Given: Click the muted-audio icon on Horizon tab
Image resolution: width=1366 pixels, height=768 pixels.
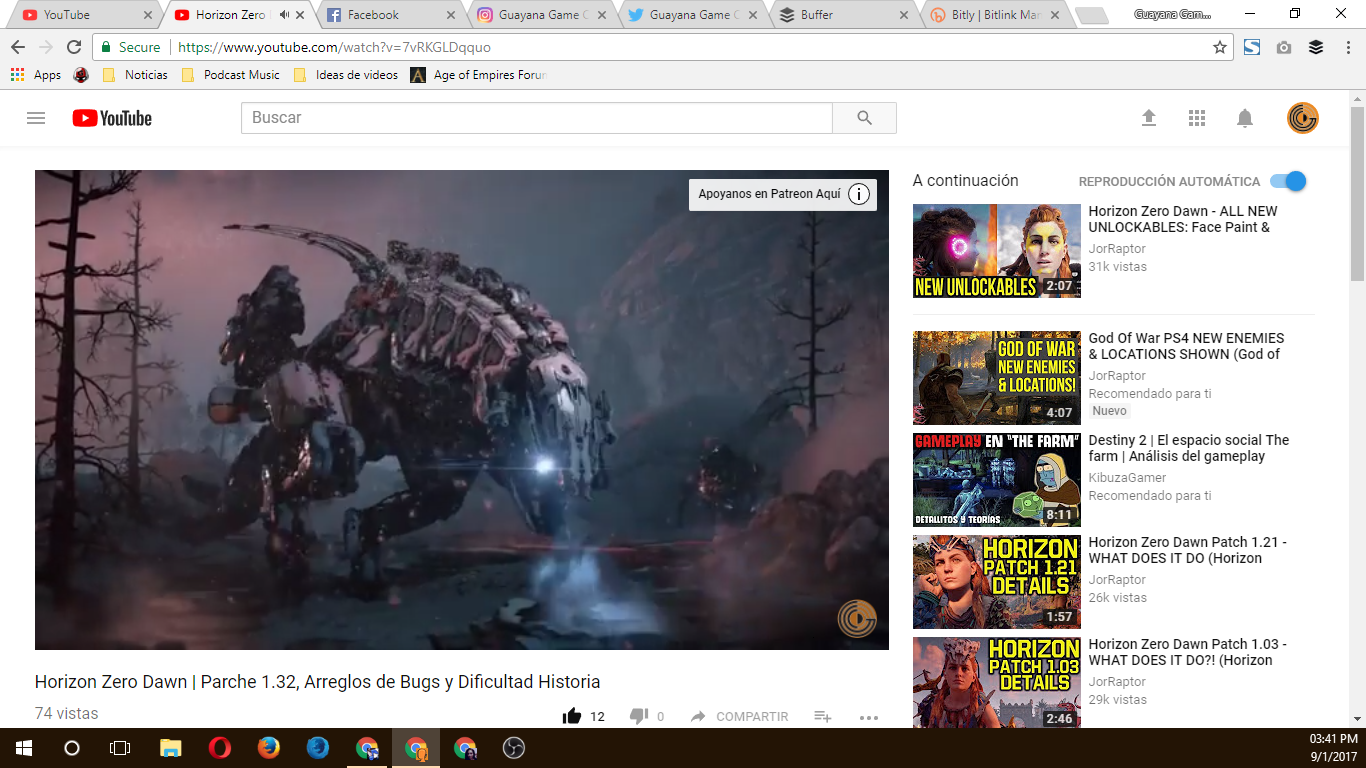Looking at the screenshot, I should (285, 15).
